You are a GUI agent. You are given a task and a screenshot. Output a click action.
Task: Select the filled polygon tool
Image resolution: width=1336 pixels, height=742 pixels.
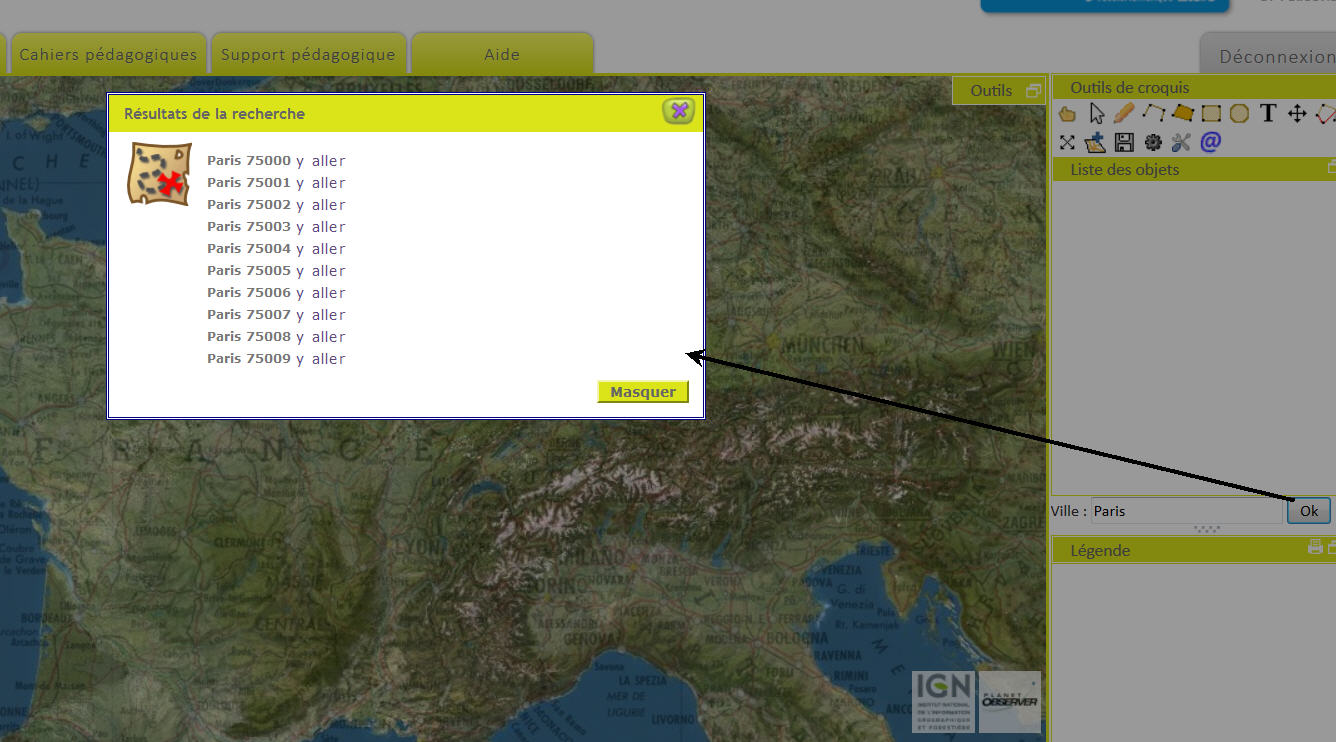(1183, 113)
